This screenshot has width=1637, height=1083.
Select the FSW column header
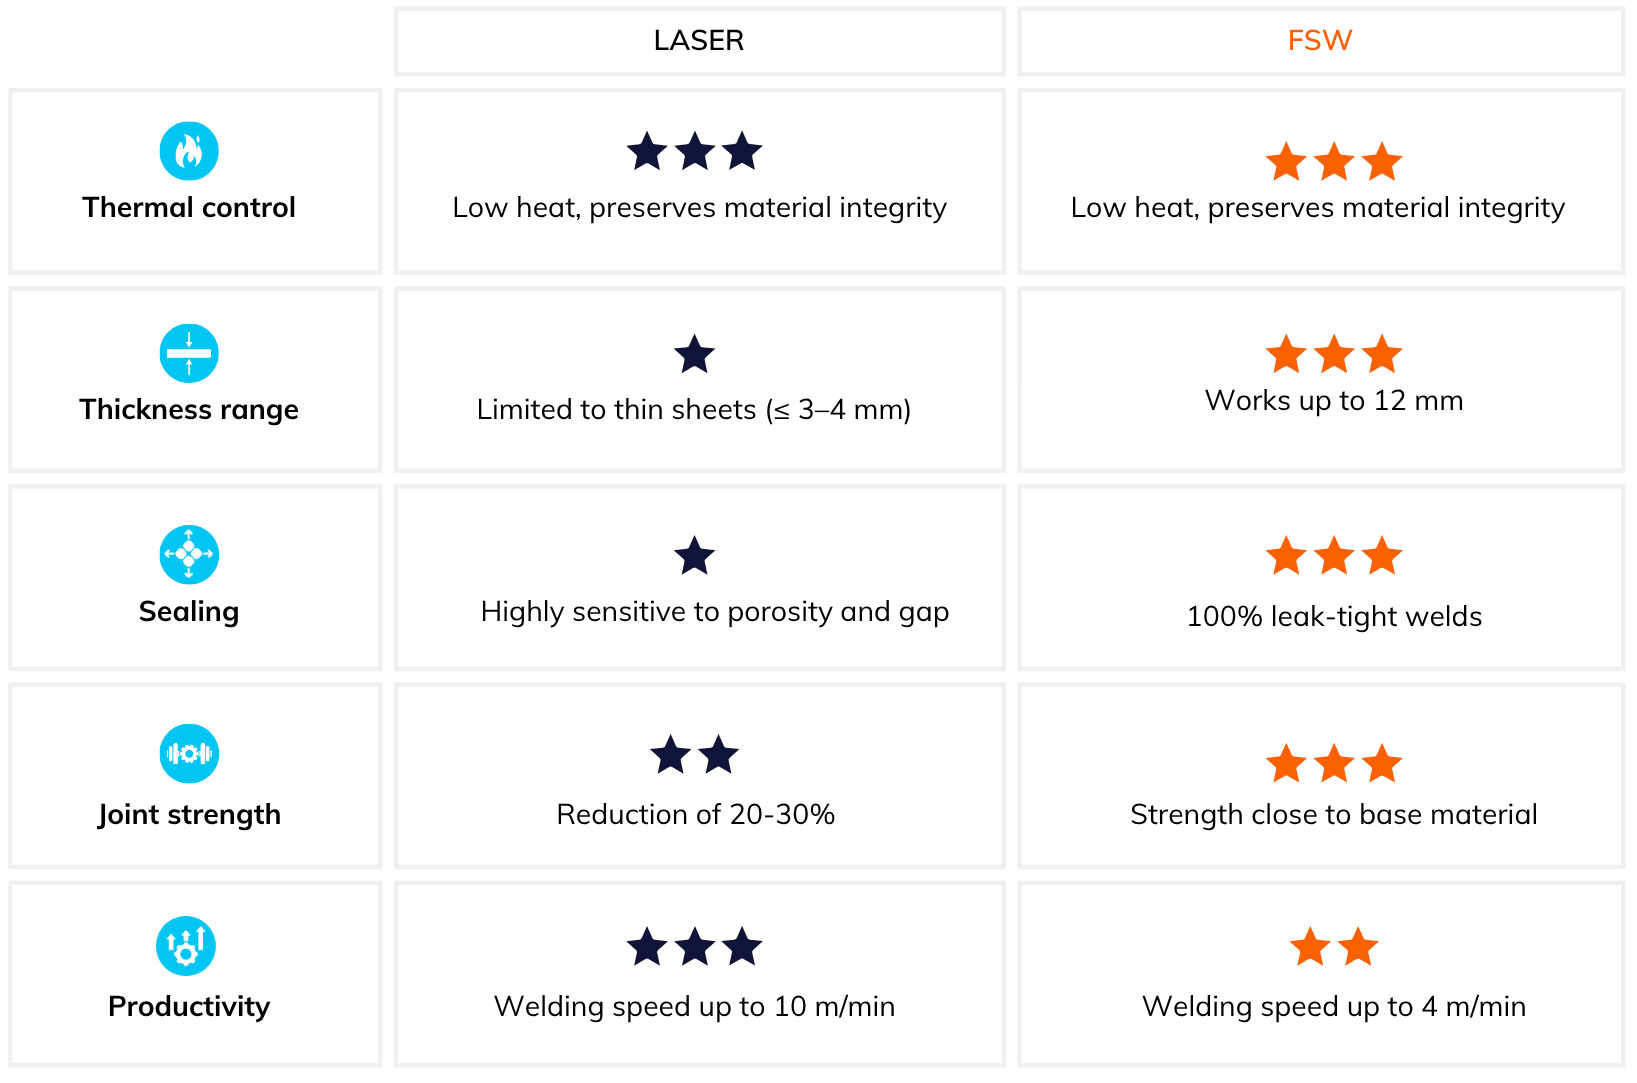pos(1320,41)
